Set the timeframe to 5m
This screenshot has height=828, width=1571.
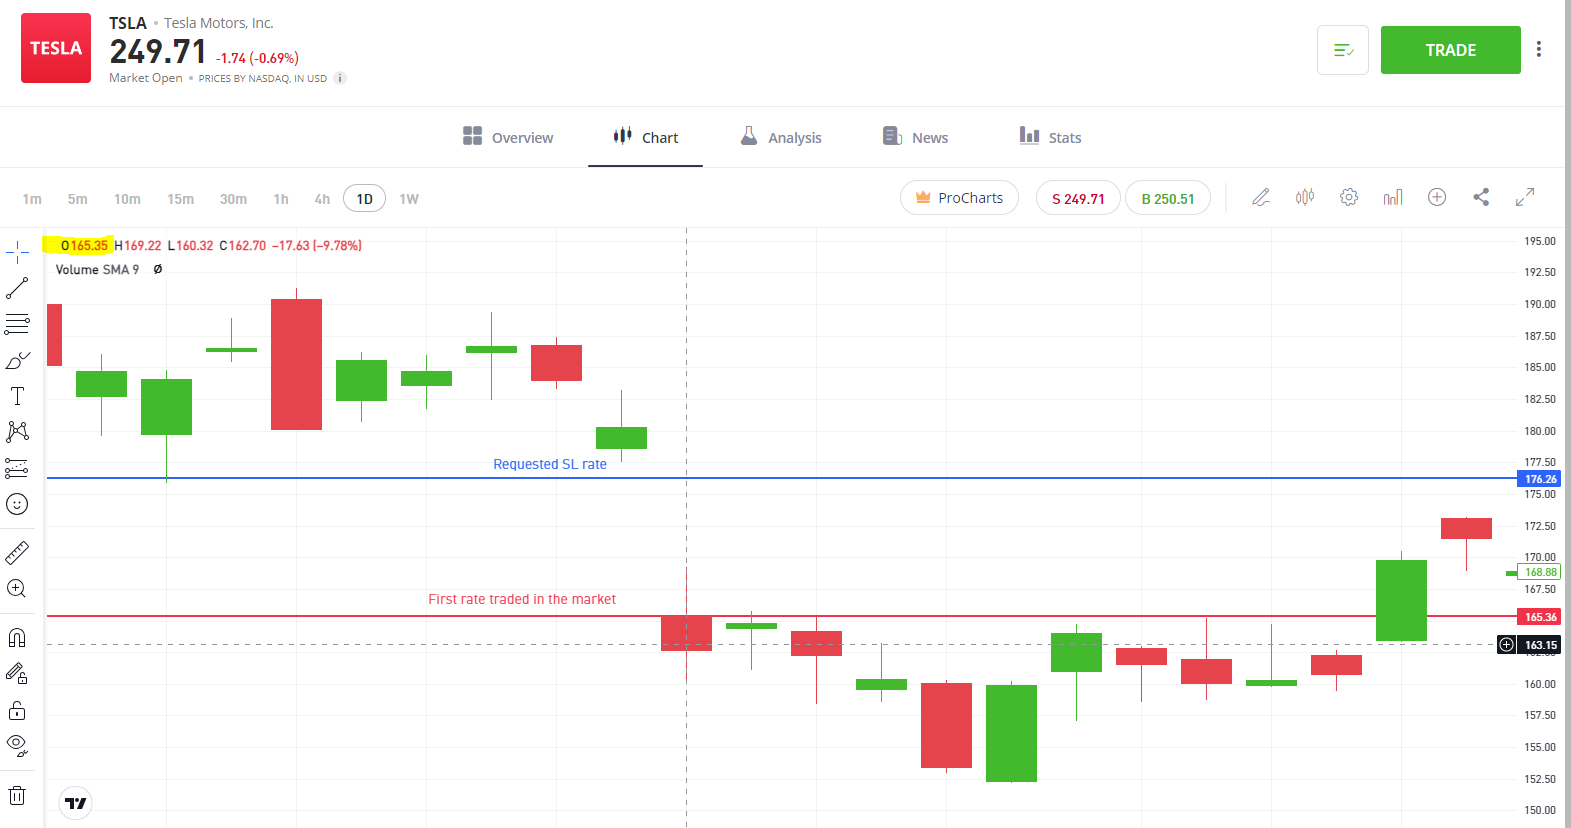tap(78, 199)
